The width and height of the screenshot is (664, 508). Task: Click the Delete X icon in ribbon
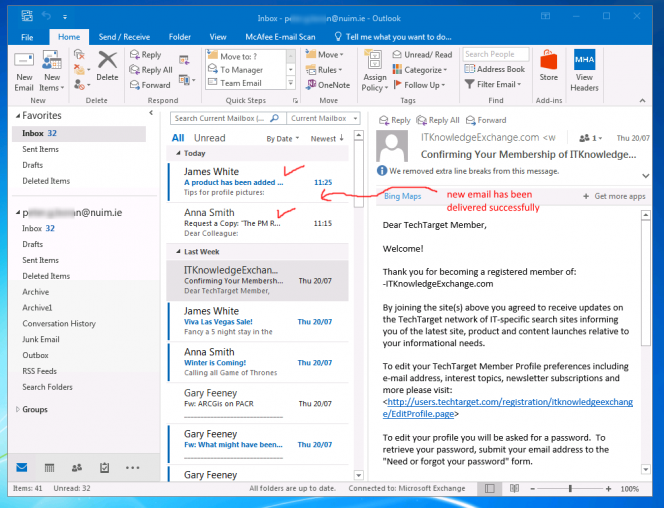(108, 60)
